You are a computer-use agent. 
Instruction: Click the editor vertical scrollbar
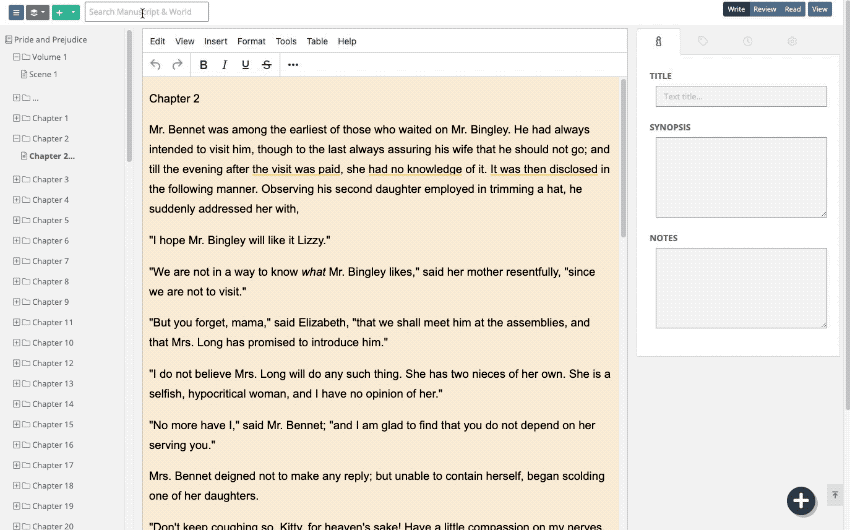(623, 158)
